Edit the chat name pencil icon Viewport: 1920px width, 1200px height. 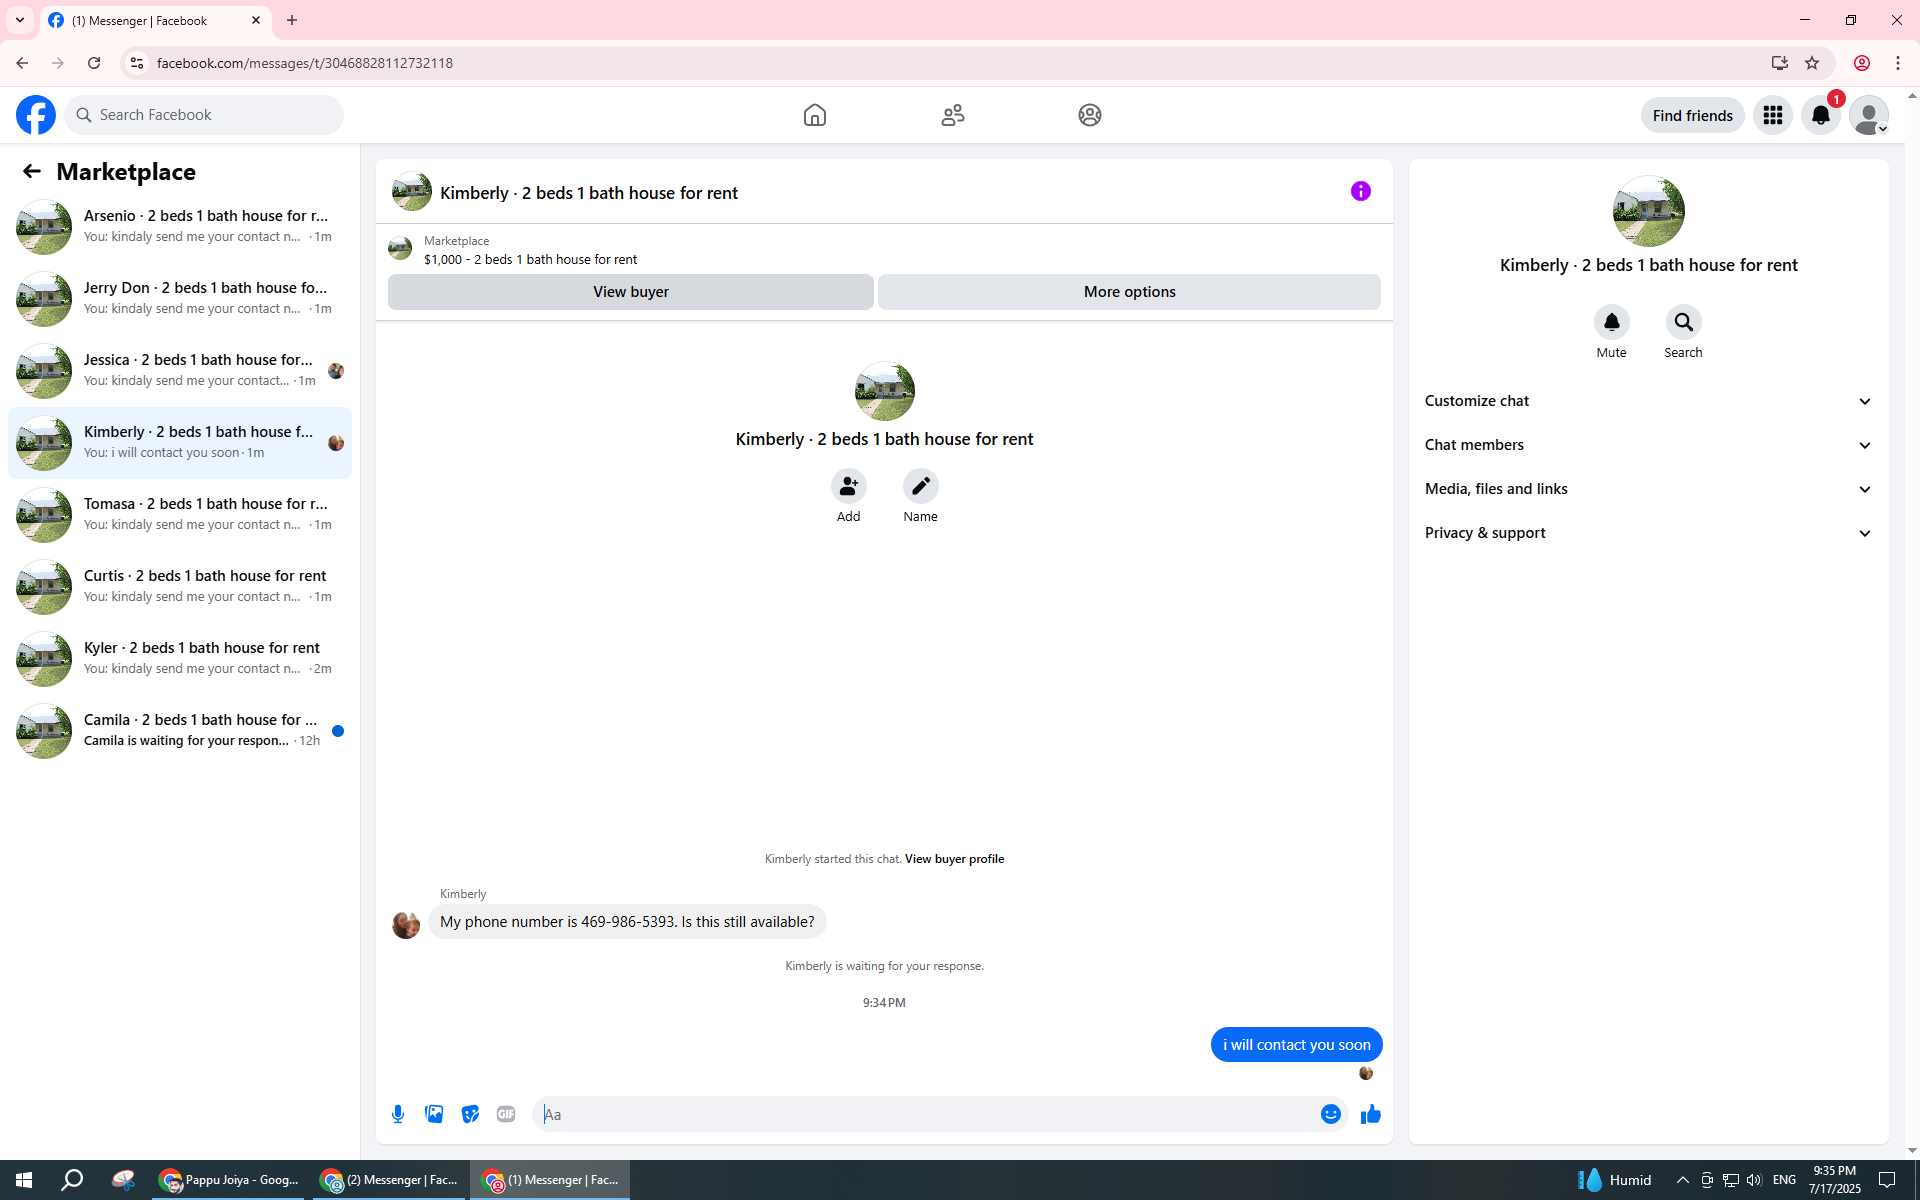pyautogui.click(x=920, y=486)
